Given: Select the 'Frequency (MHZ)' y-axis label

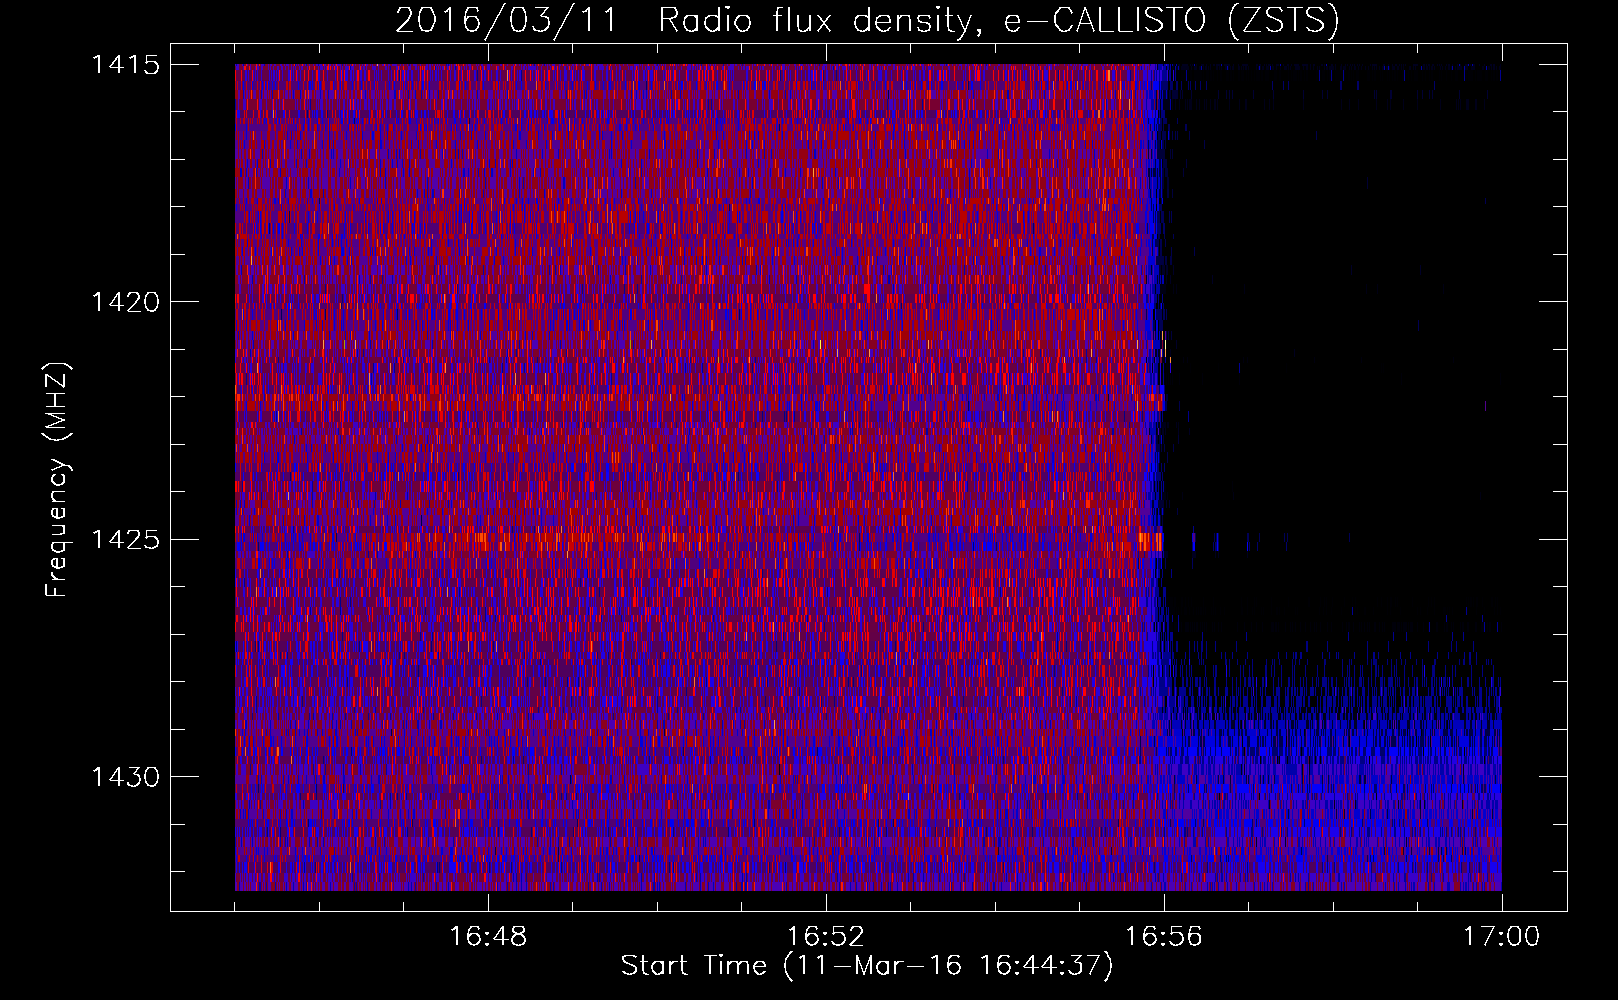Looking at the screenshot, I should [x=57, y=480].
